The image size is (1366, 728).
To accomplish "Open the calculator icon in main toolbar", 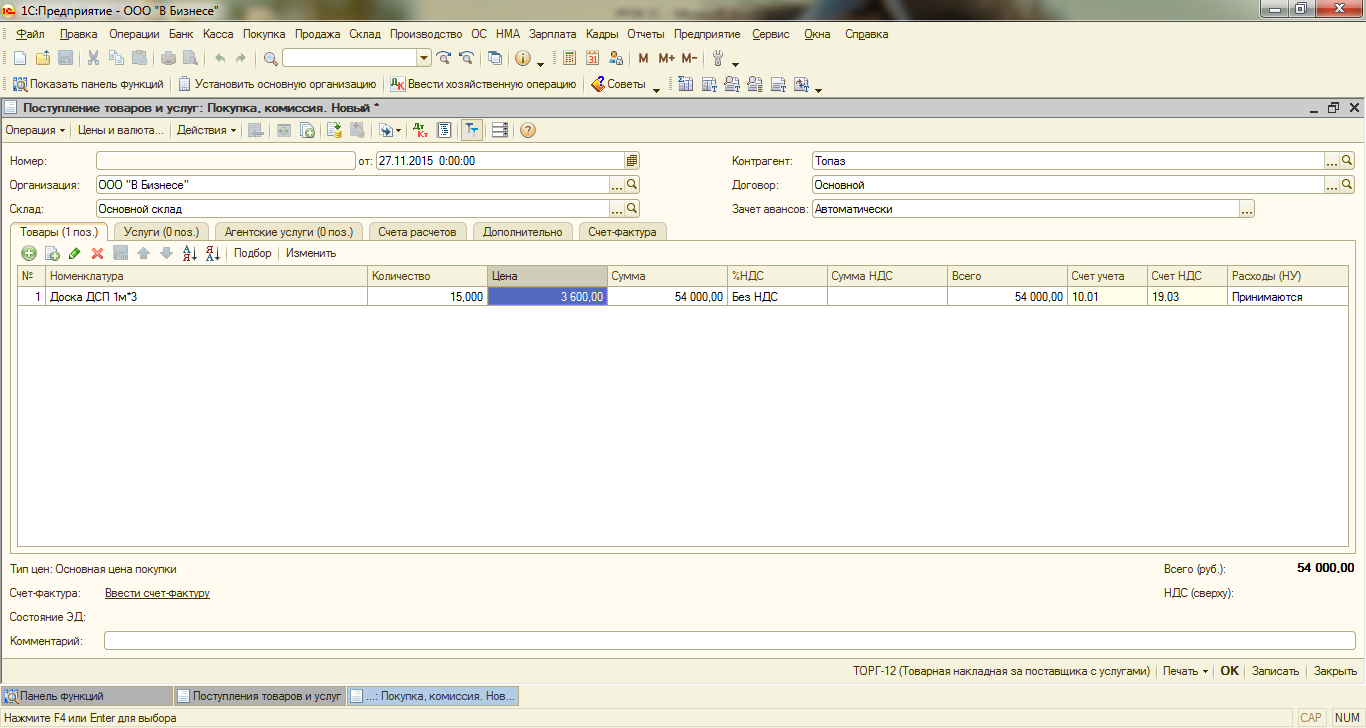I will click(569, 58).
